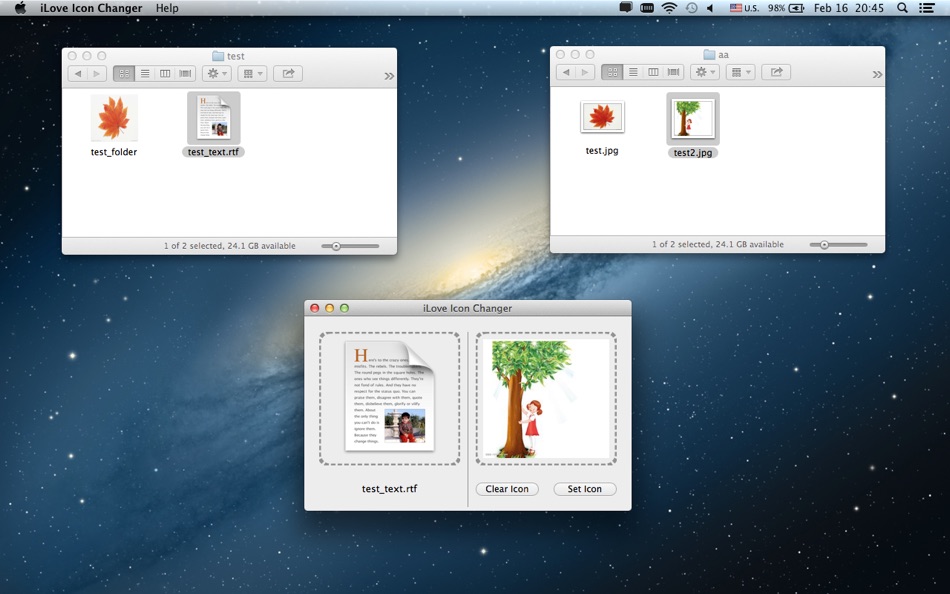Switch aa window to column view
This screenshot has width=950, height=594.
coord(653,72)
